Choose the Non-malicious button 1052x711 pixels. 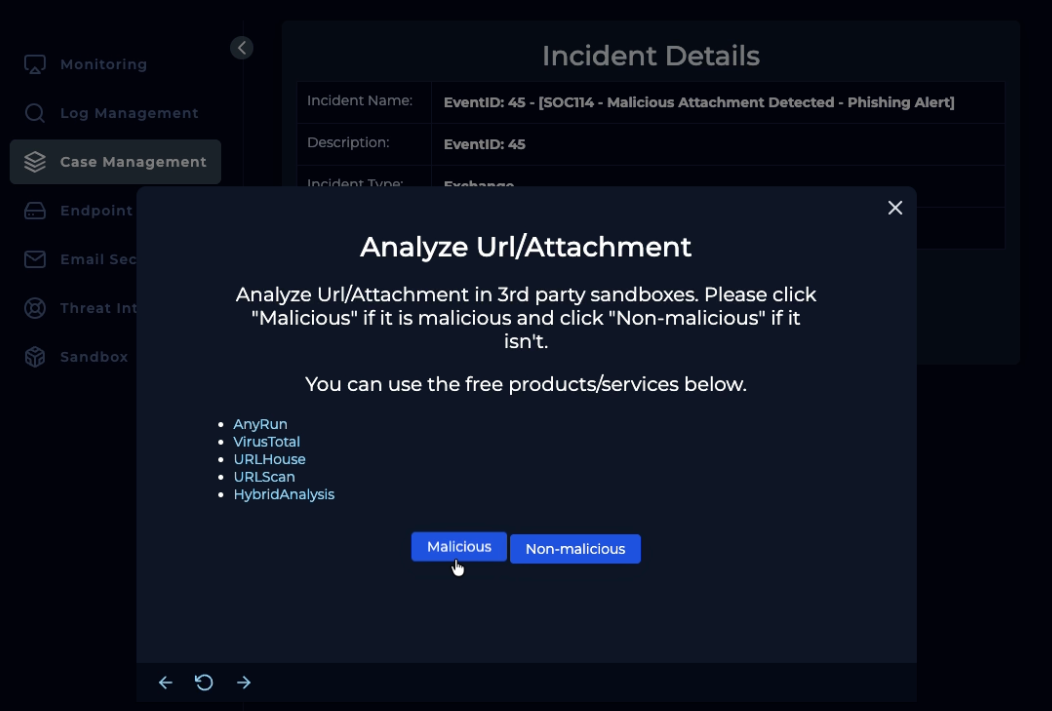[575, 549]
